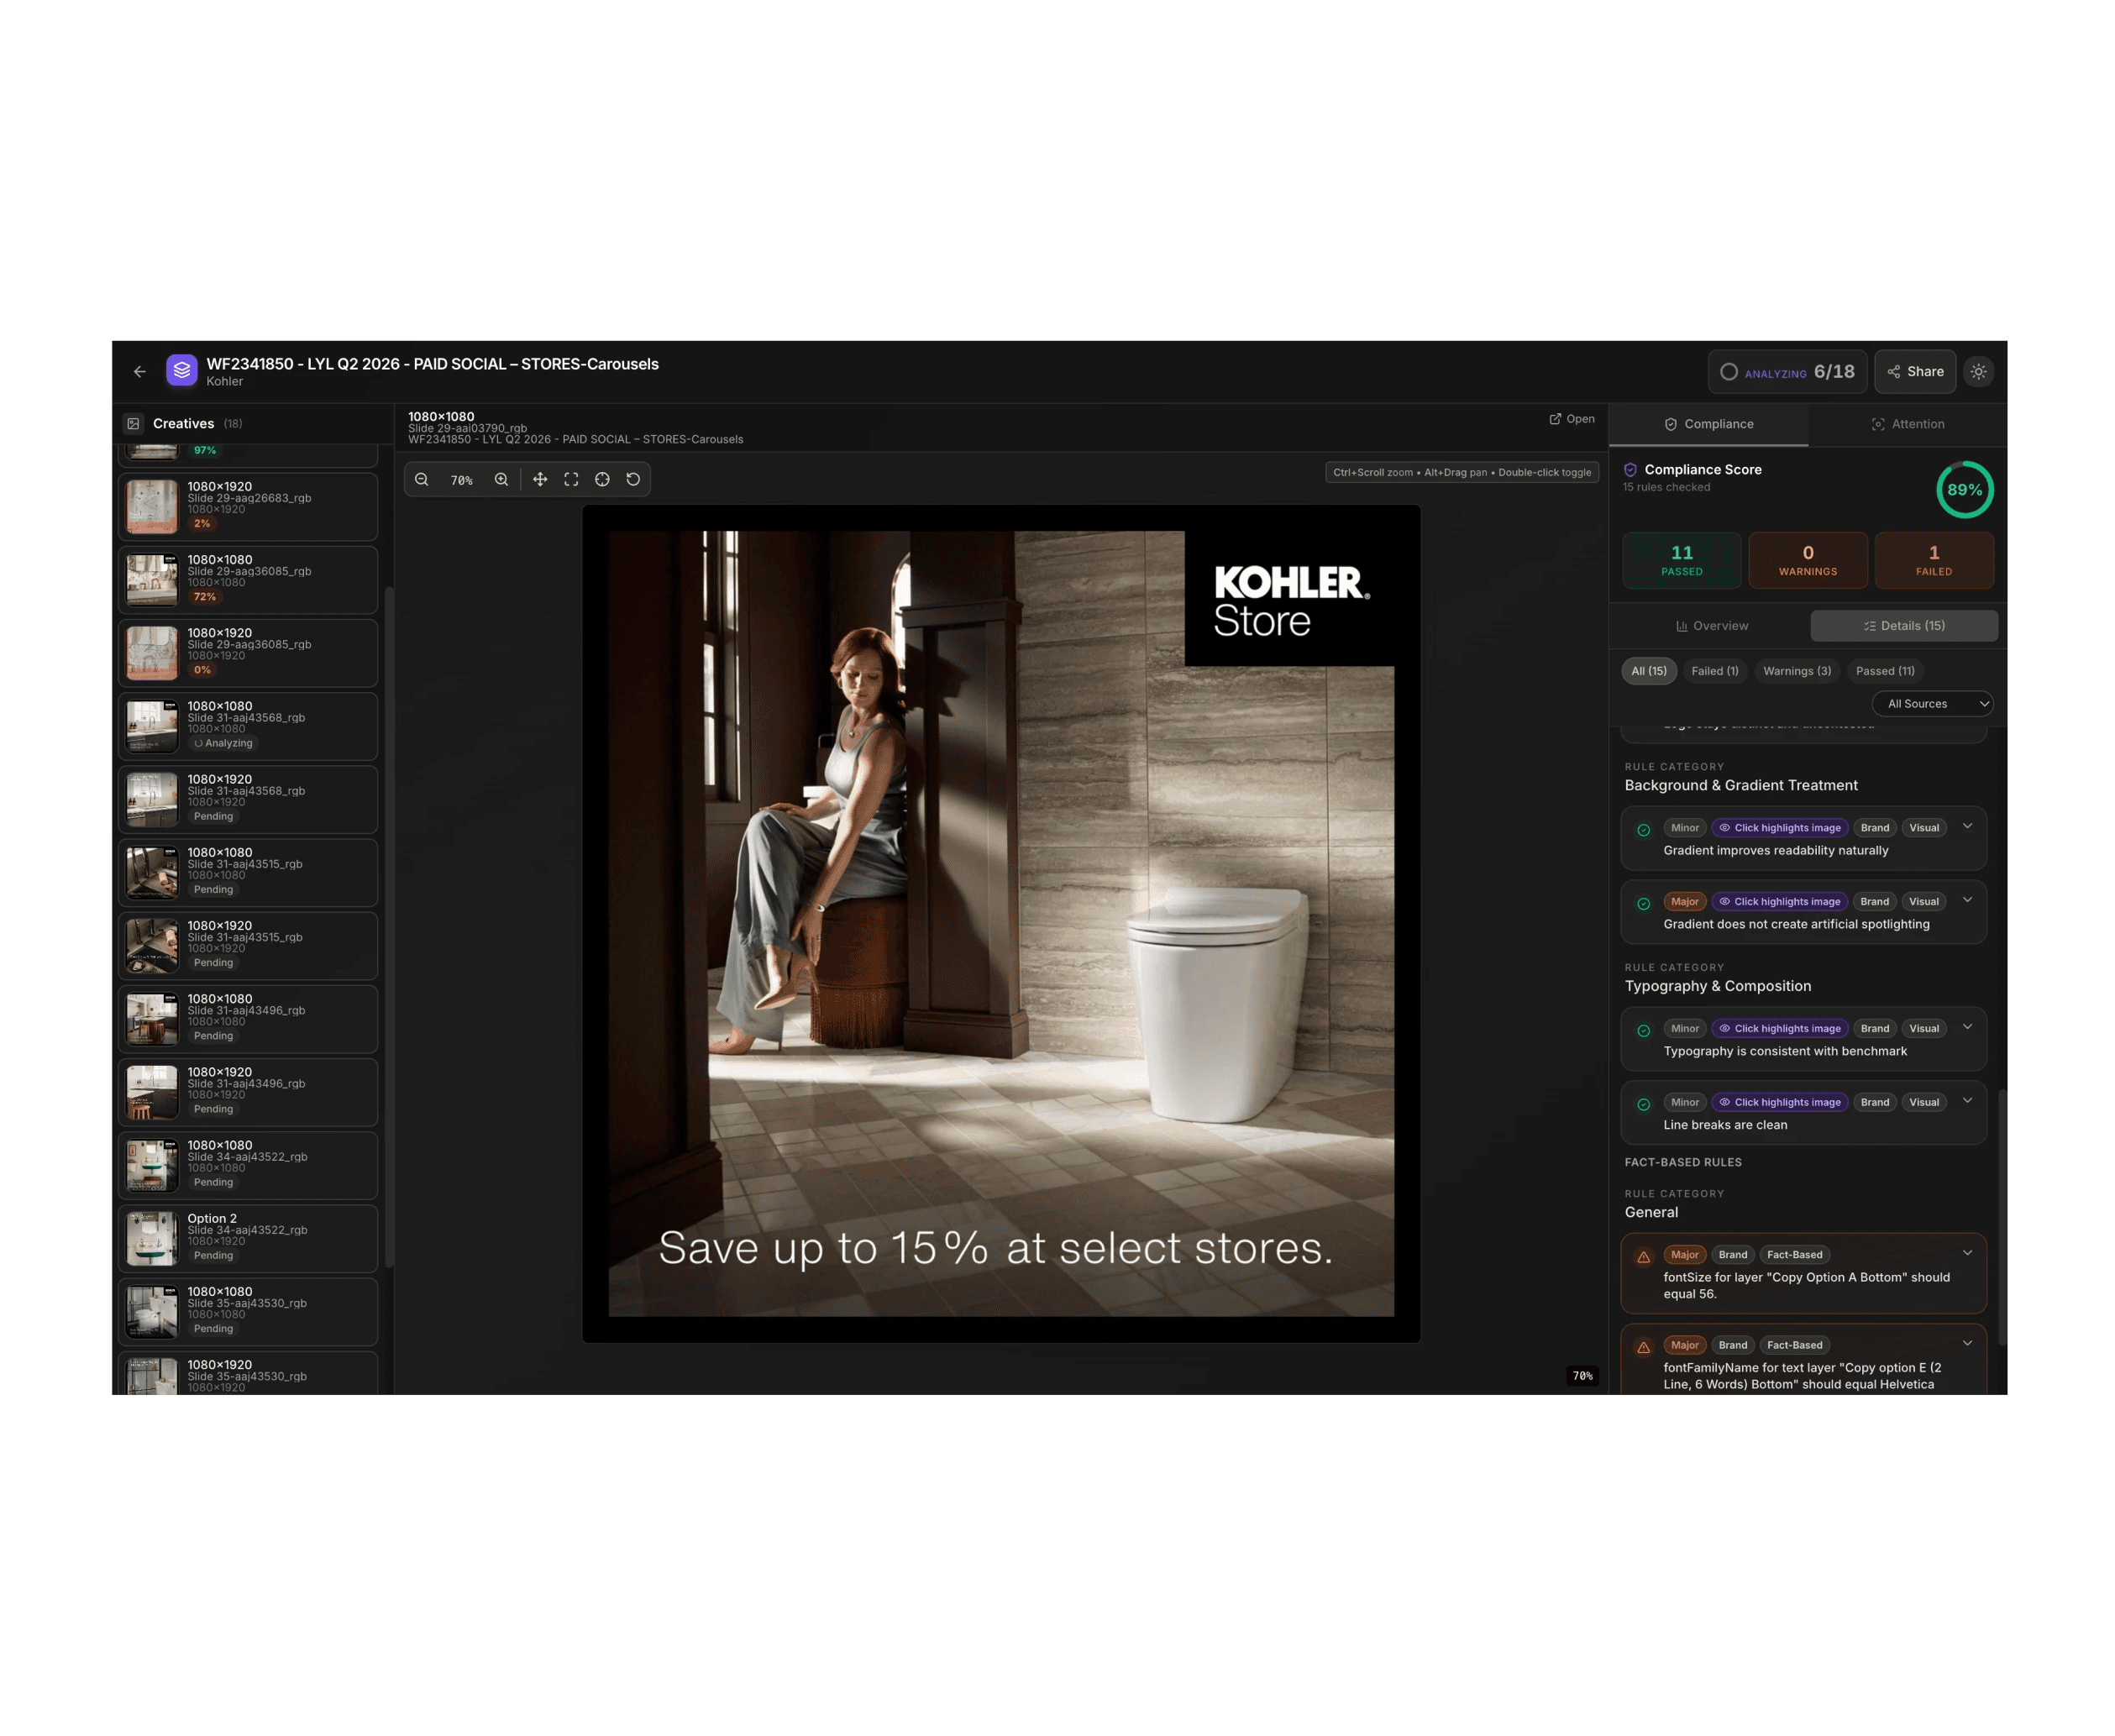2115x1736 pixels.
Task: Toggle 'Click highlights image' on 'Gradient improves readability naturally'
Action: click(x=1780, y=828)
